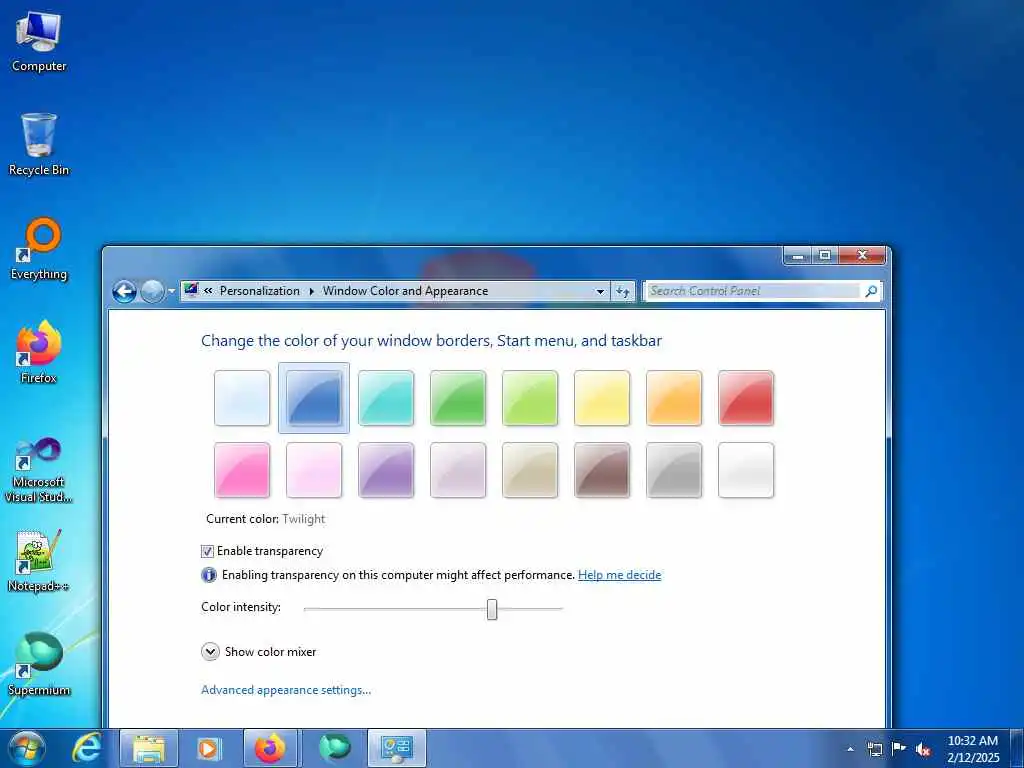Open Windows Explorer from the taskbar
The width and height of the screenshot is (1024, 768).
click(149, 748)
